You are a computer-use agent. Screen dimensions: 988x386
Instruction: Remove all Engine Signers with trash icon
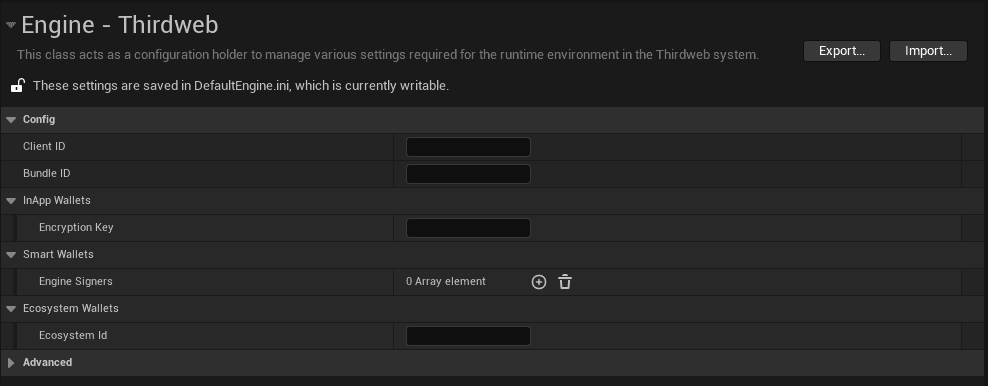tap(565, 282)
